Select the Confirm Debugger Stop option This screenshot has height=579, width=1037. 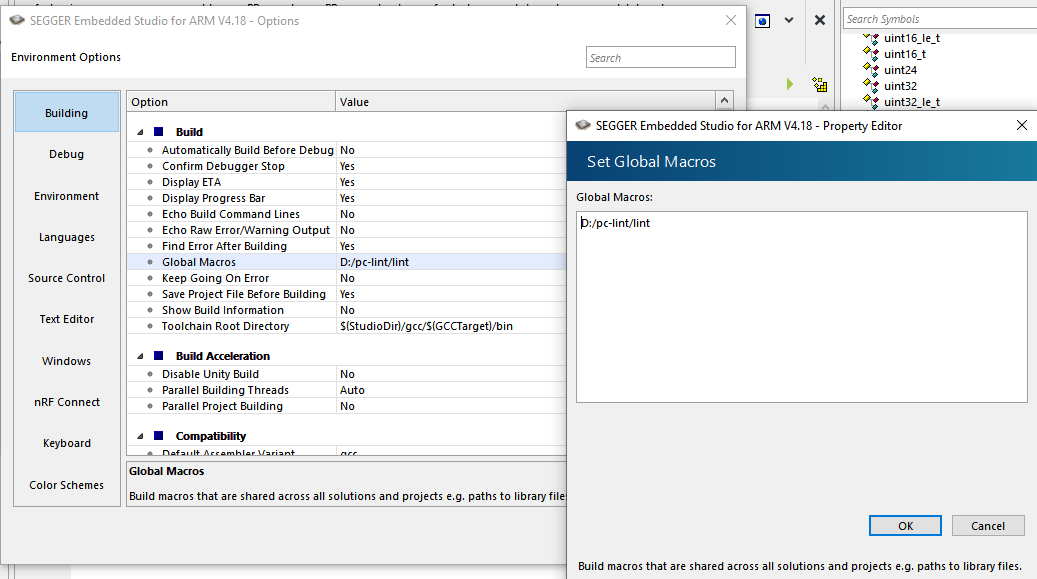223,166
